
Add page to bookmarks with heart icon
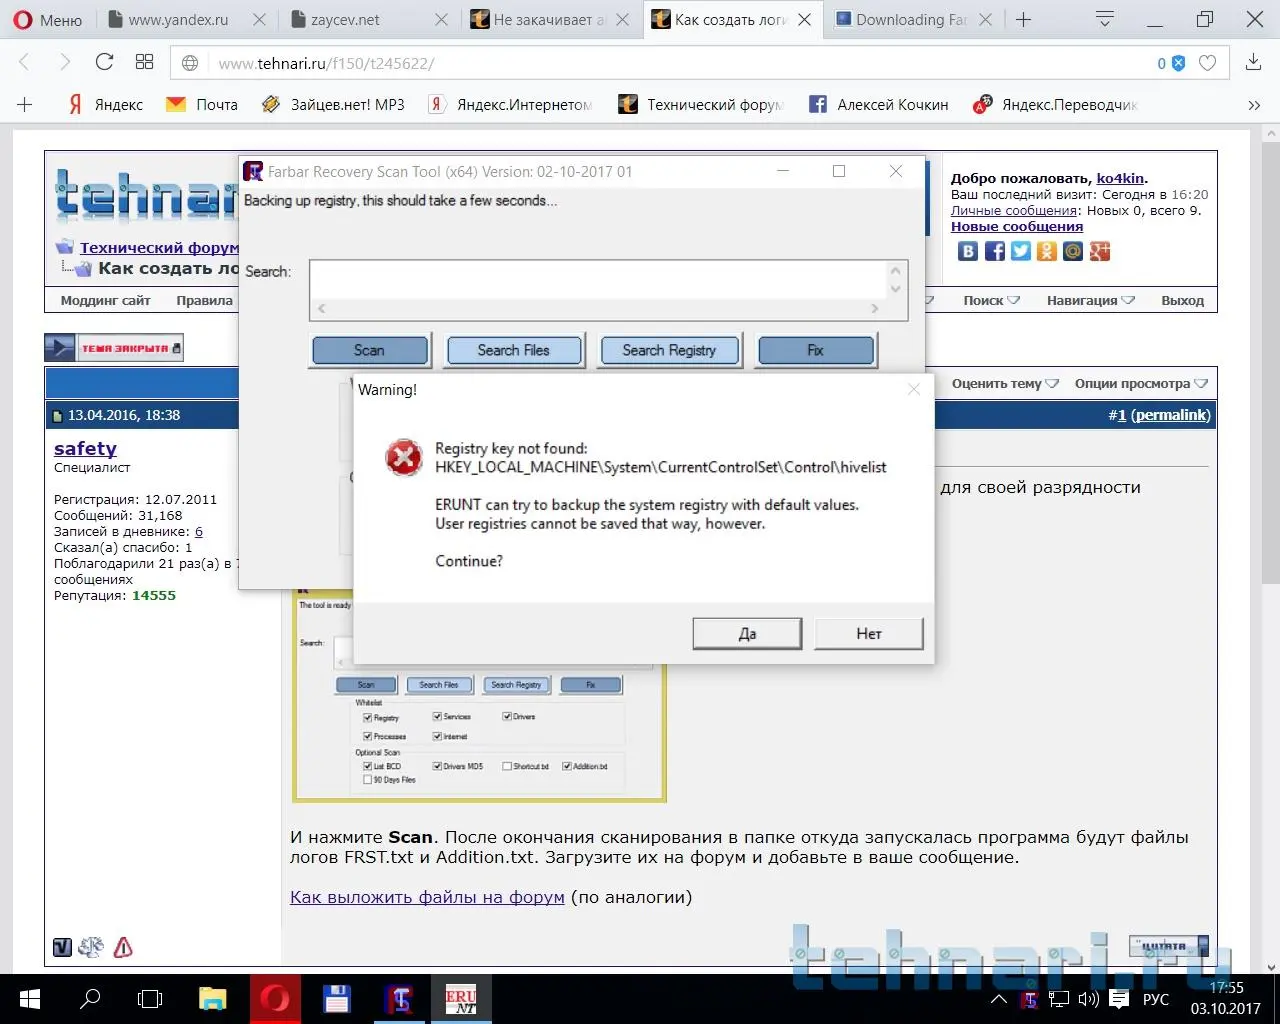point(1207,63)
